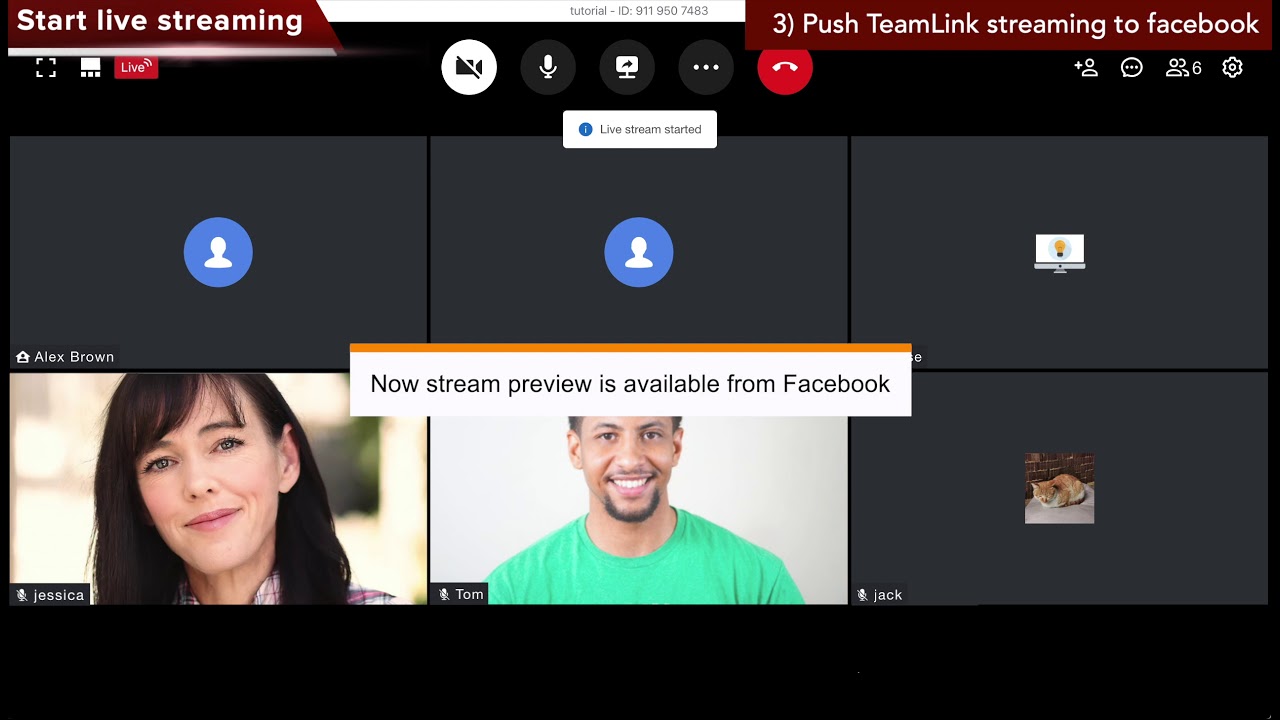
Task: Click the red Live streaming indicator
Action: point(136,67)
